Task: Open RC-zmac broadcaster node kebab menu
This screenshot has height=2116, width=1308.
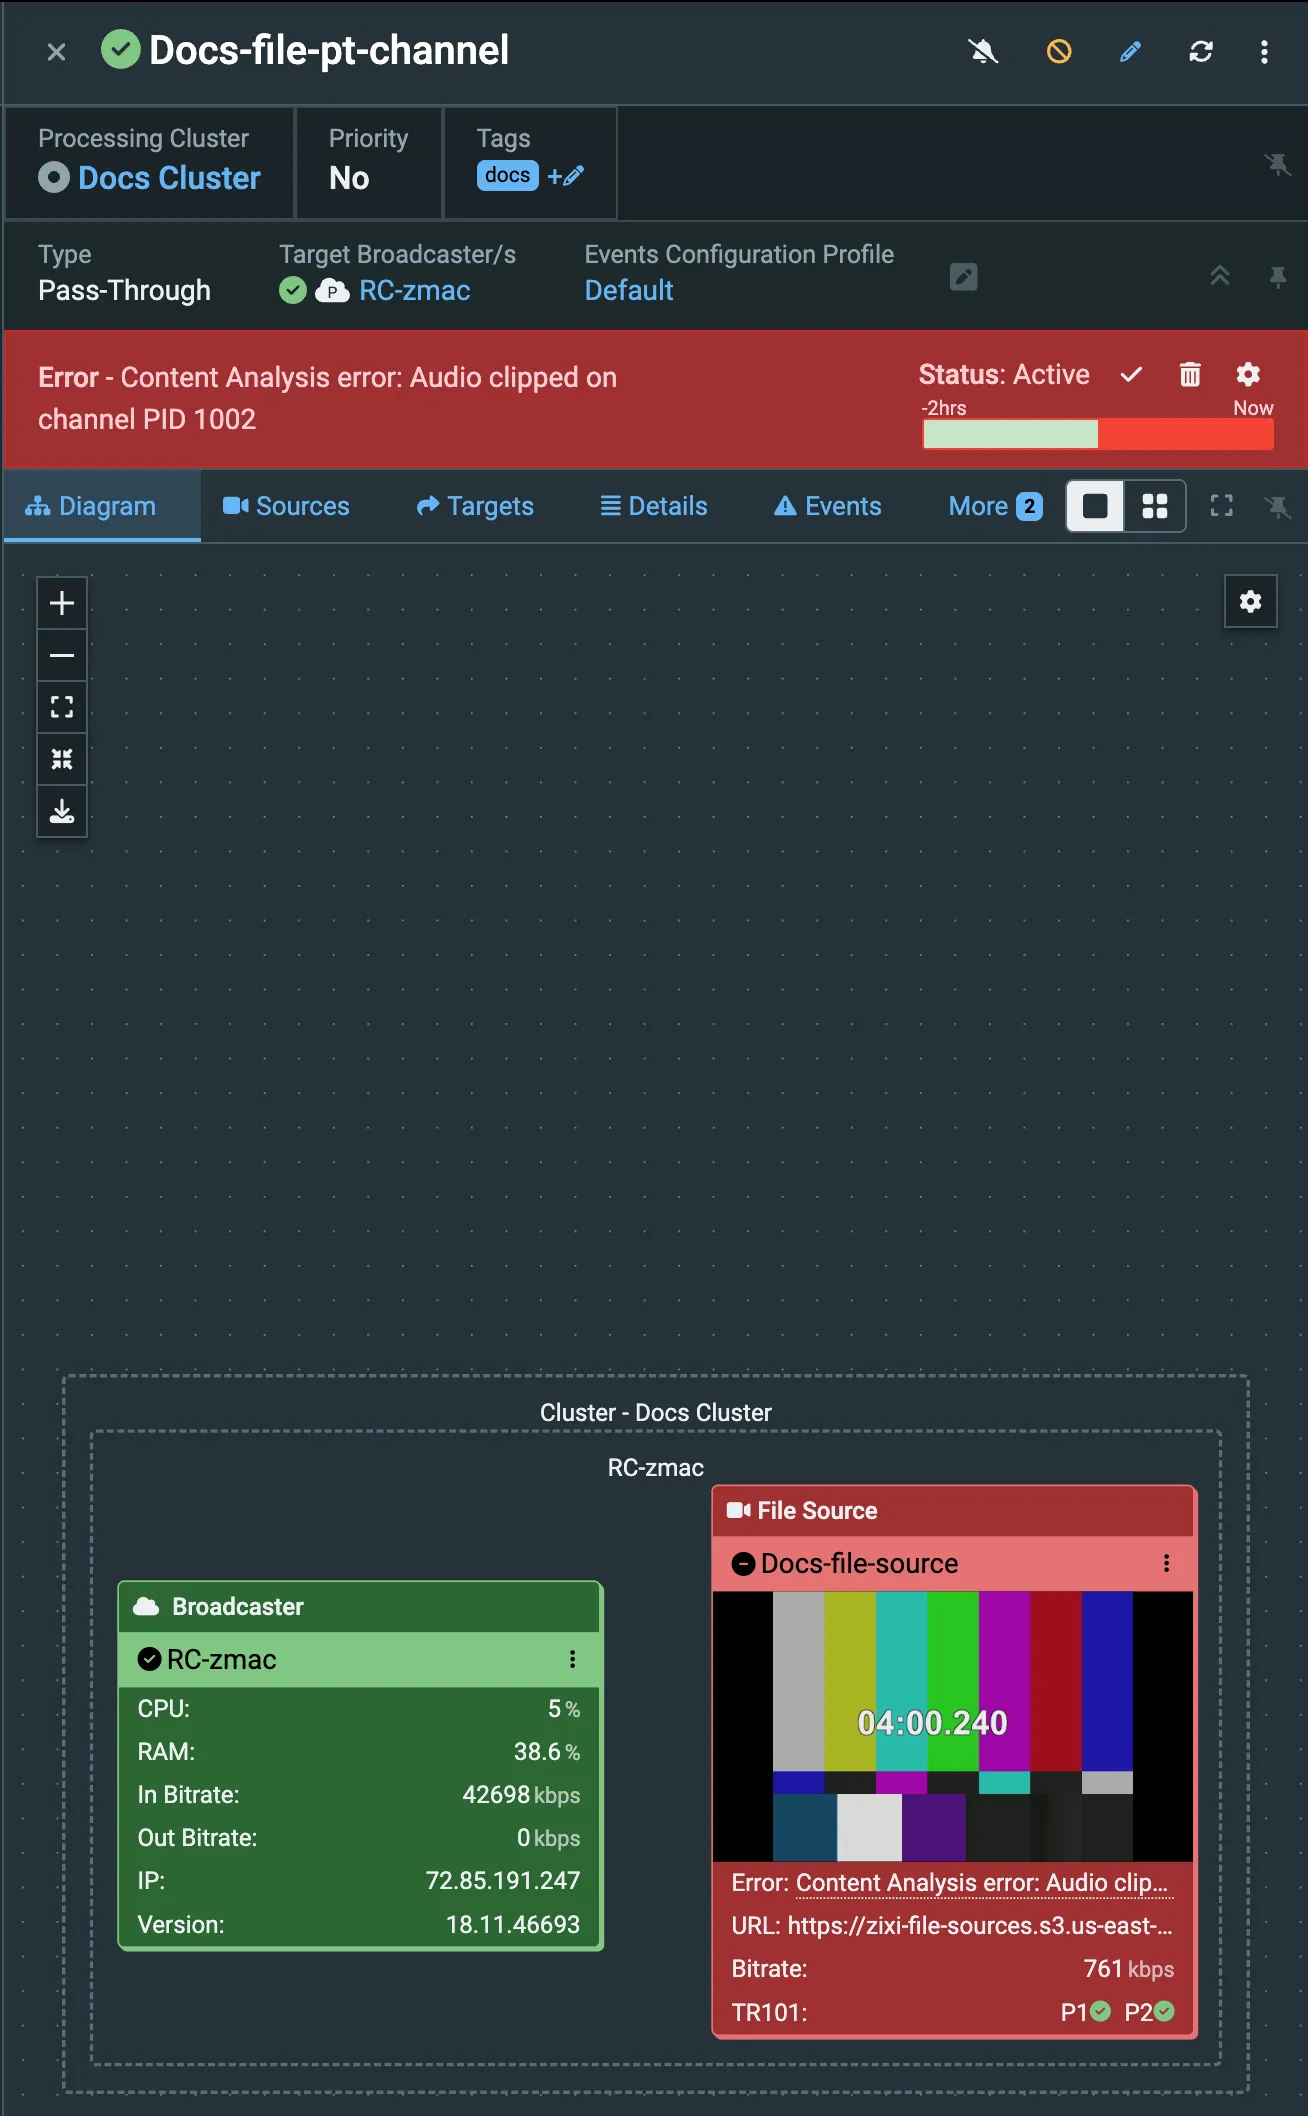Action: click(572, 1659)
